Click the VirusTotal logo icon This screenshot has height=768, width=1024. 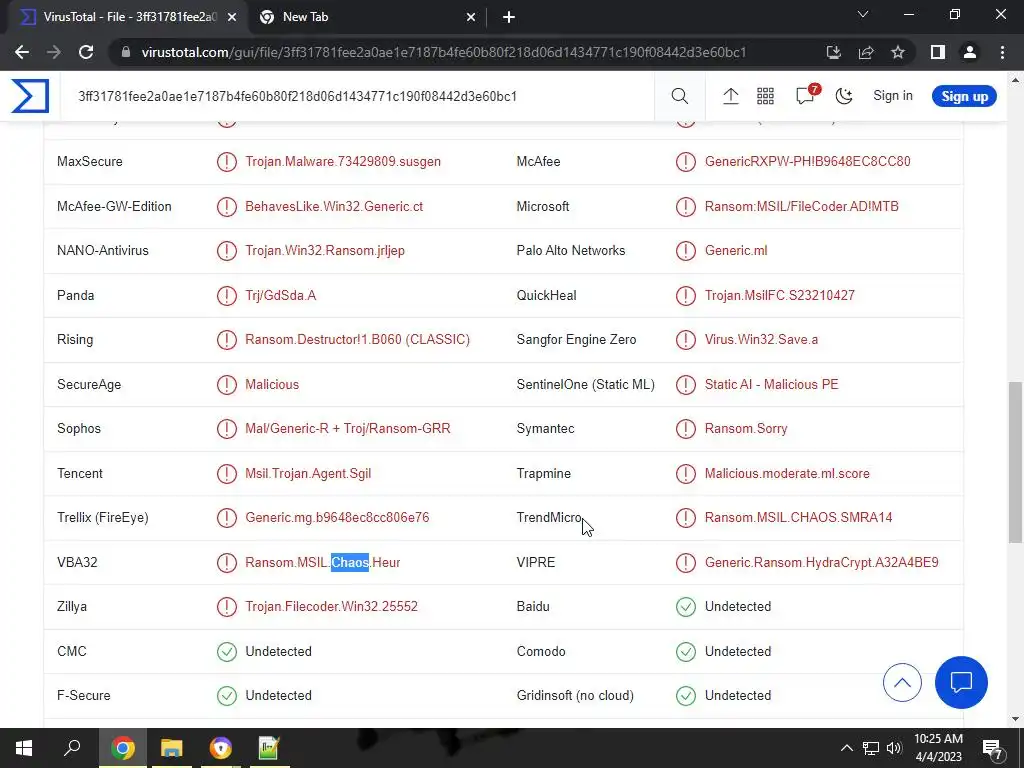pyautogui.click(x=30, y=96)
